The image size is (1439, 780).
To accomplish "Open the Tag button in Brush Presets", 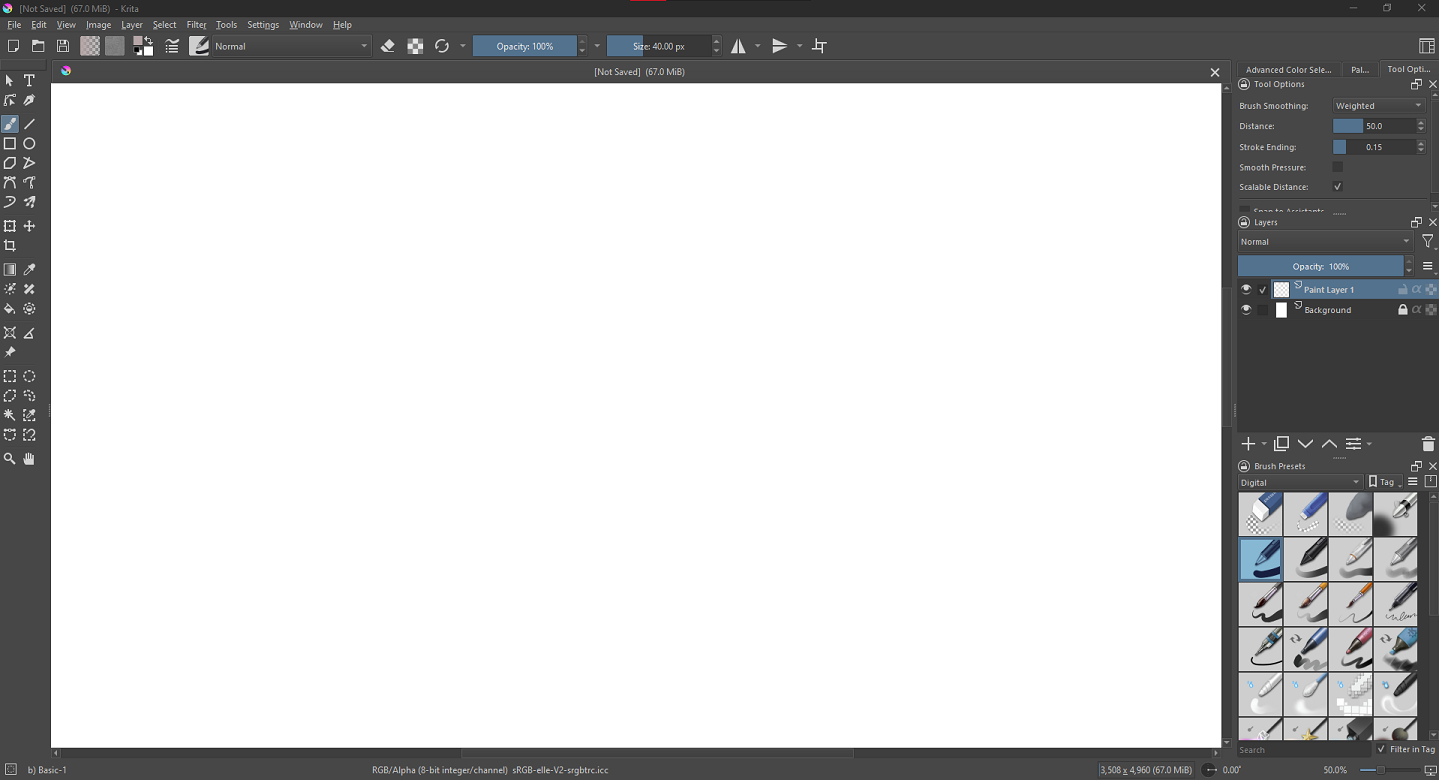I will click(x=1384, y=482).
